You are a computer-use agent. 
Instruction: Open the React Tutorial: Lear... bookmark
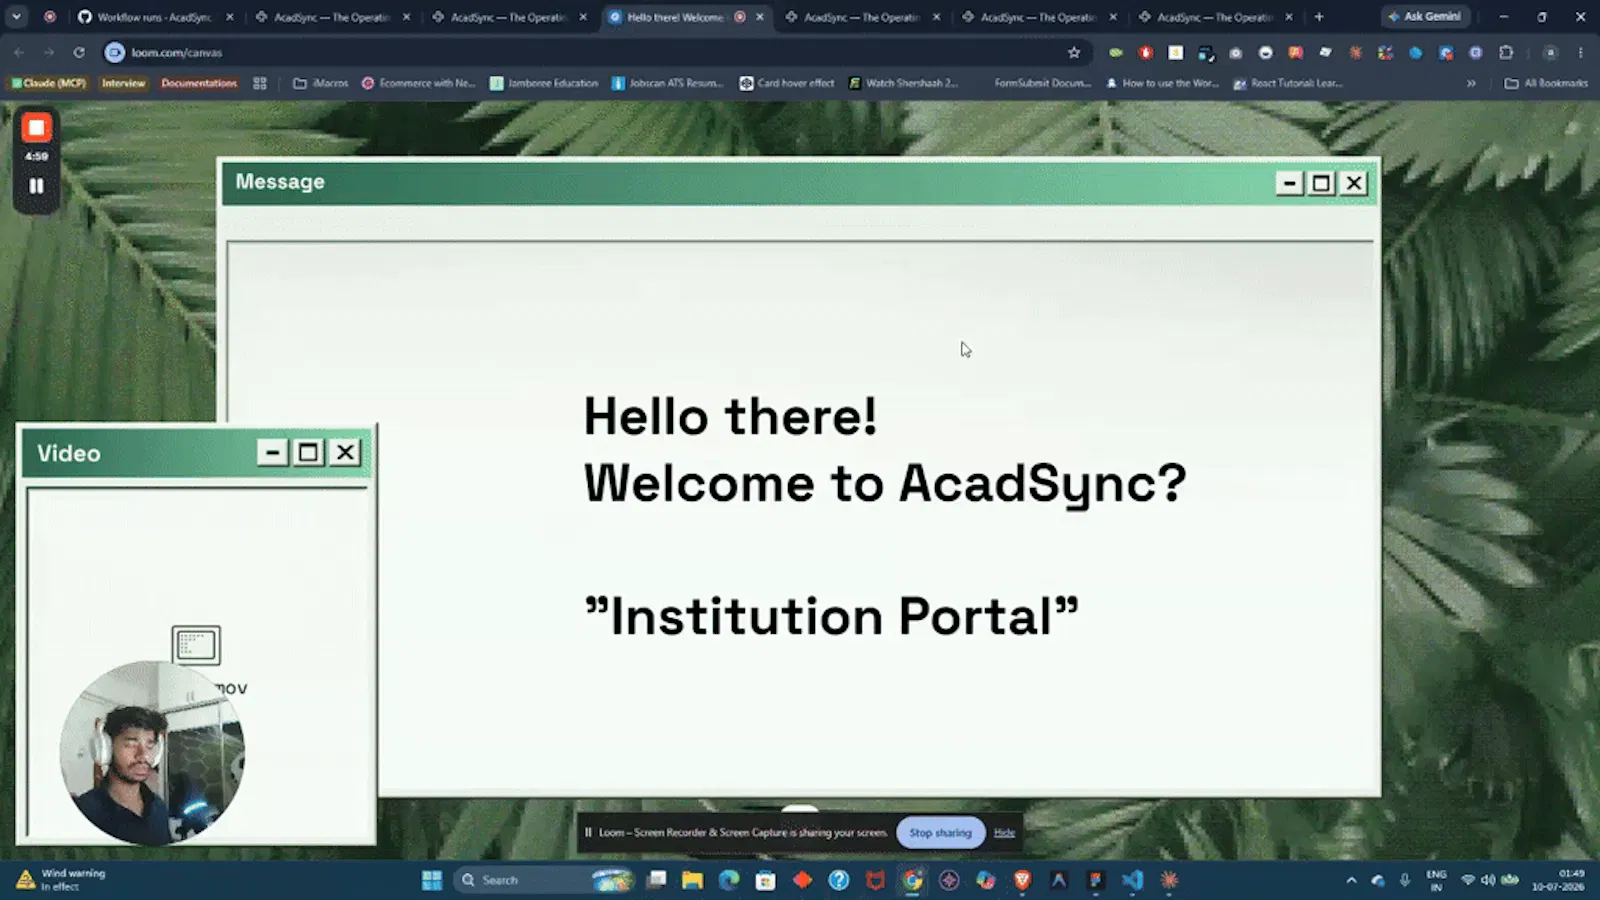(x=1288, y=84)
